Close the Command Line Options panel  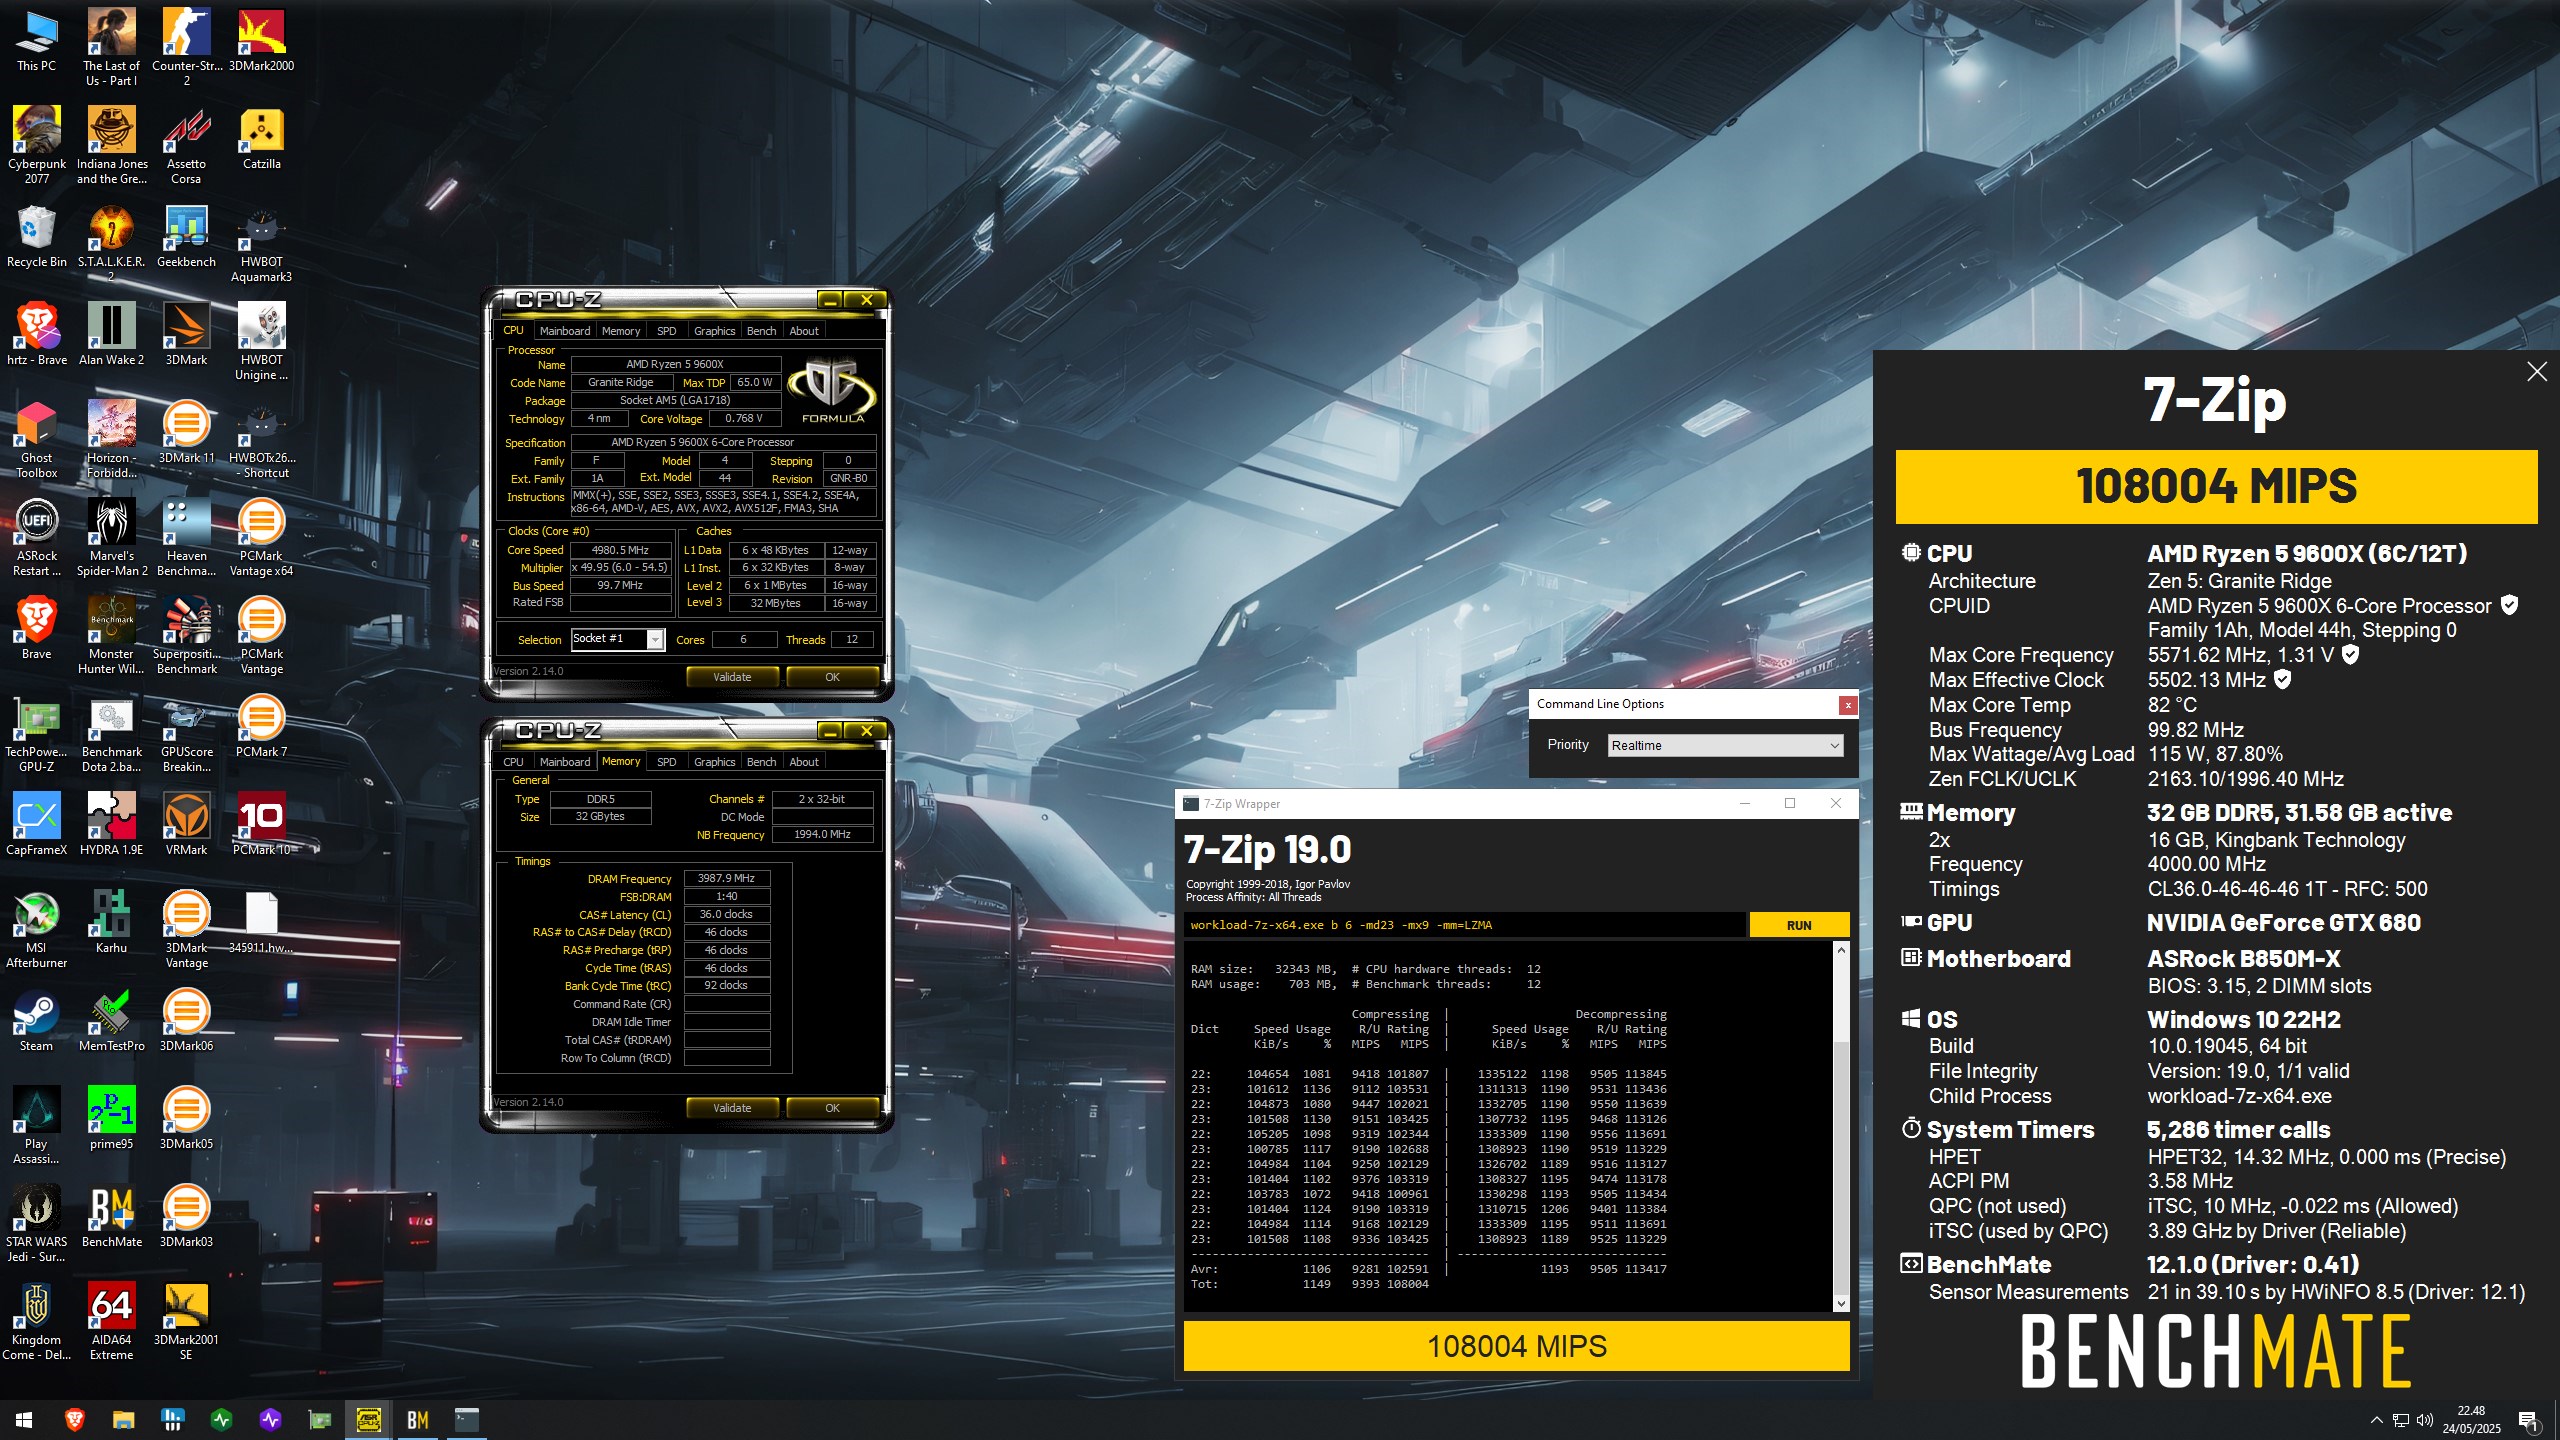tap(1847, 705)
